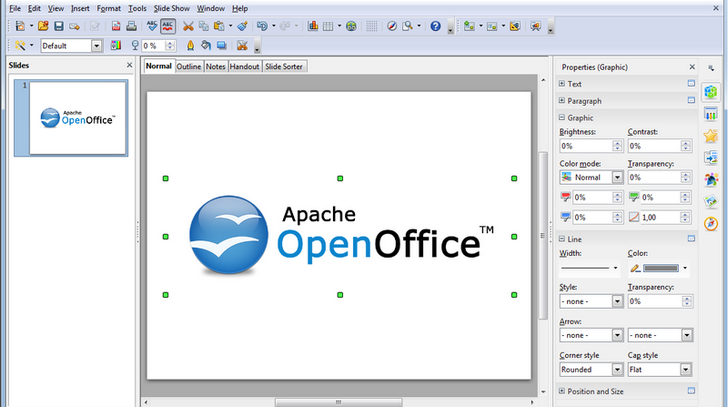This screenshot has width=728, height=407.
Task: Switch to the Handout tab
Action: click(x=244, y=66)
